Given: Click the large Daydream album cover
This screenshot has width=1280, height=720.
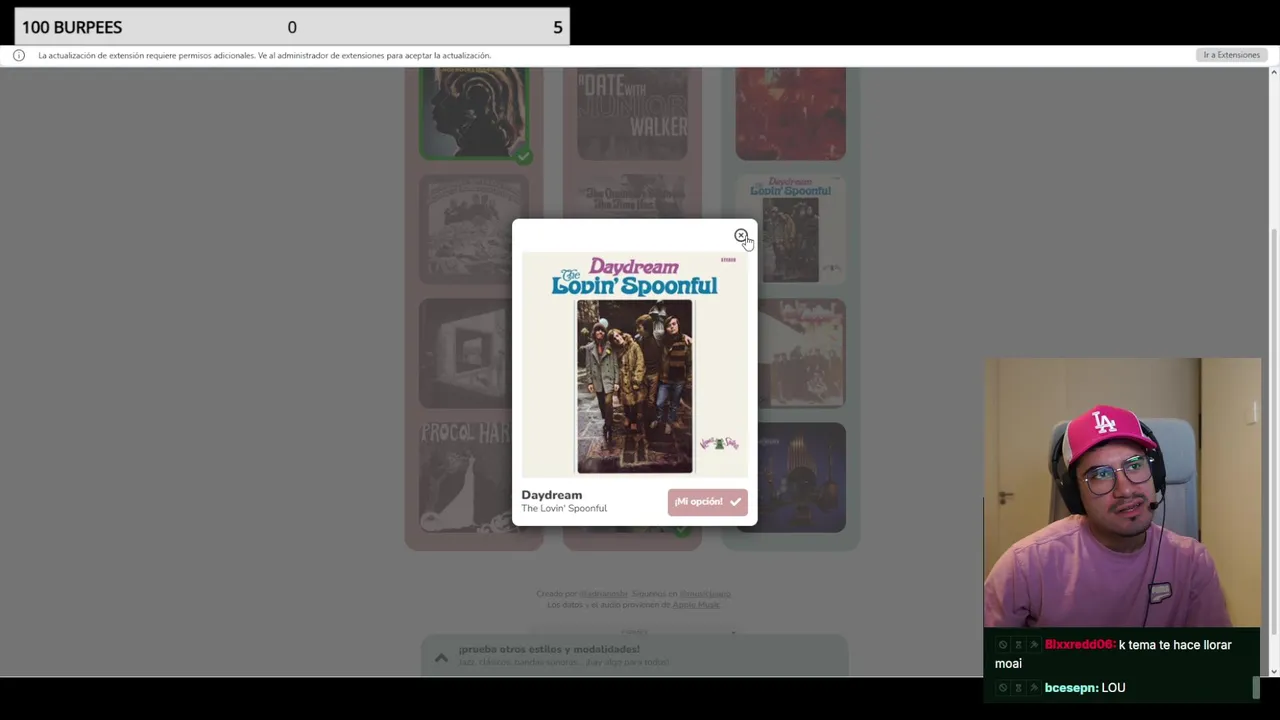Looking at the screenshot, I should pyautogui.click(x=634, y=365).
